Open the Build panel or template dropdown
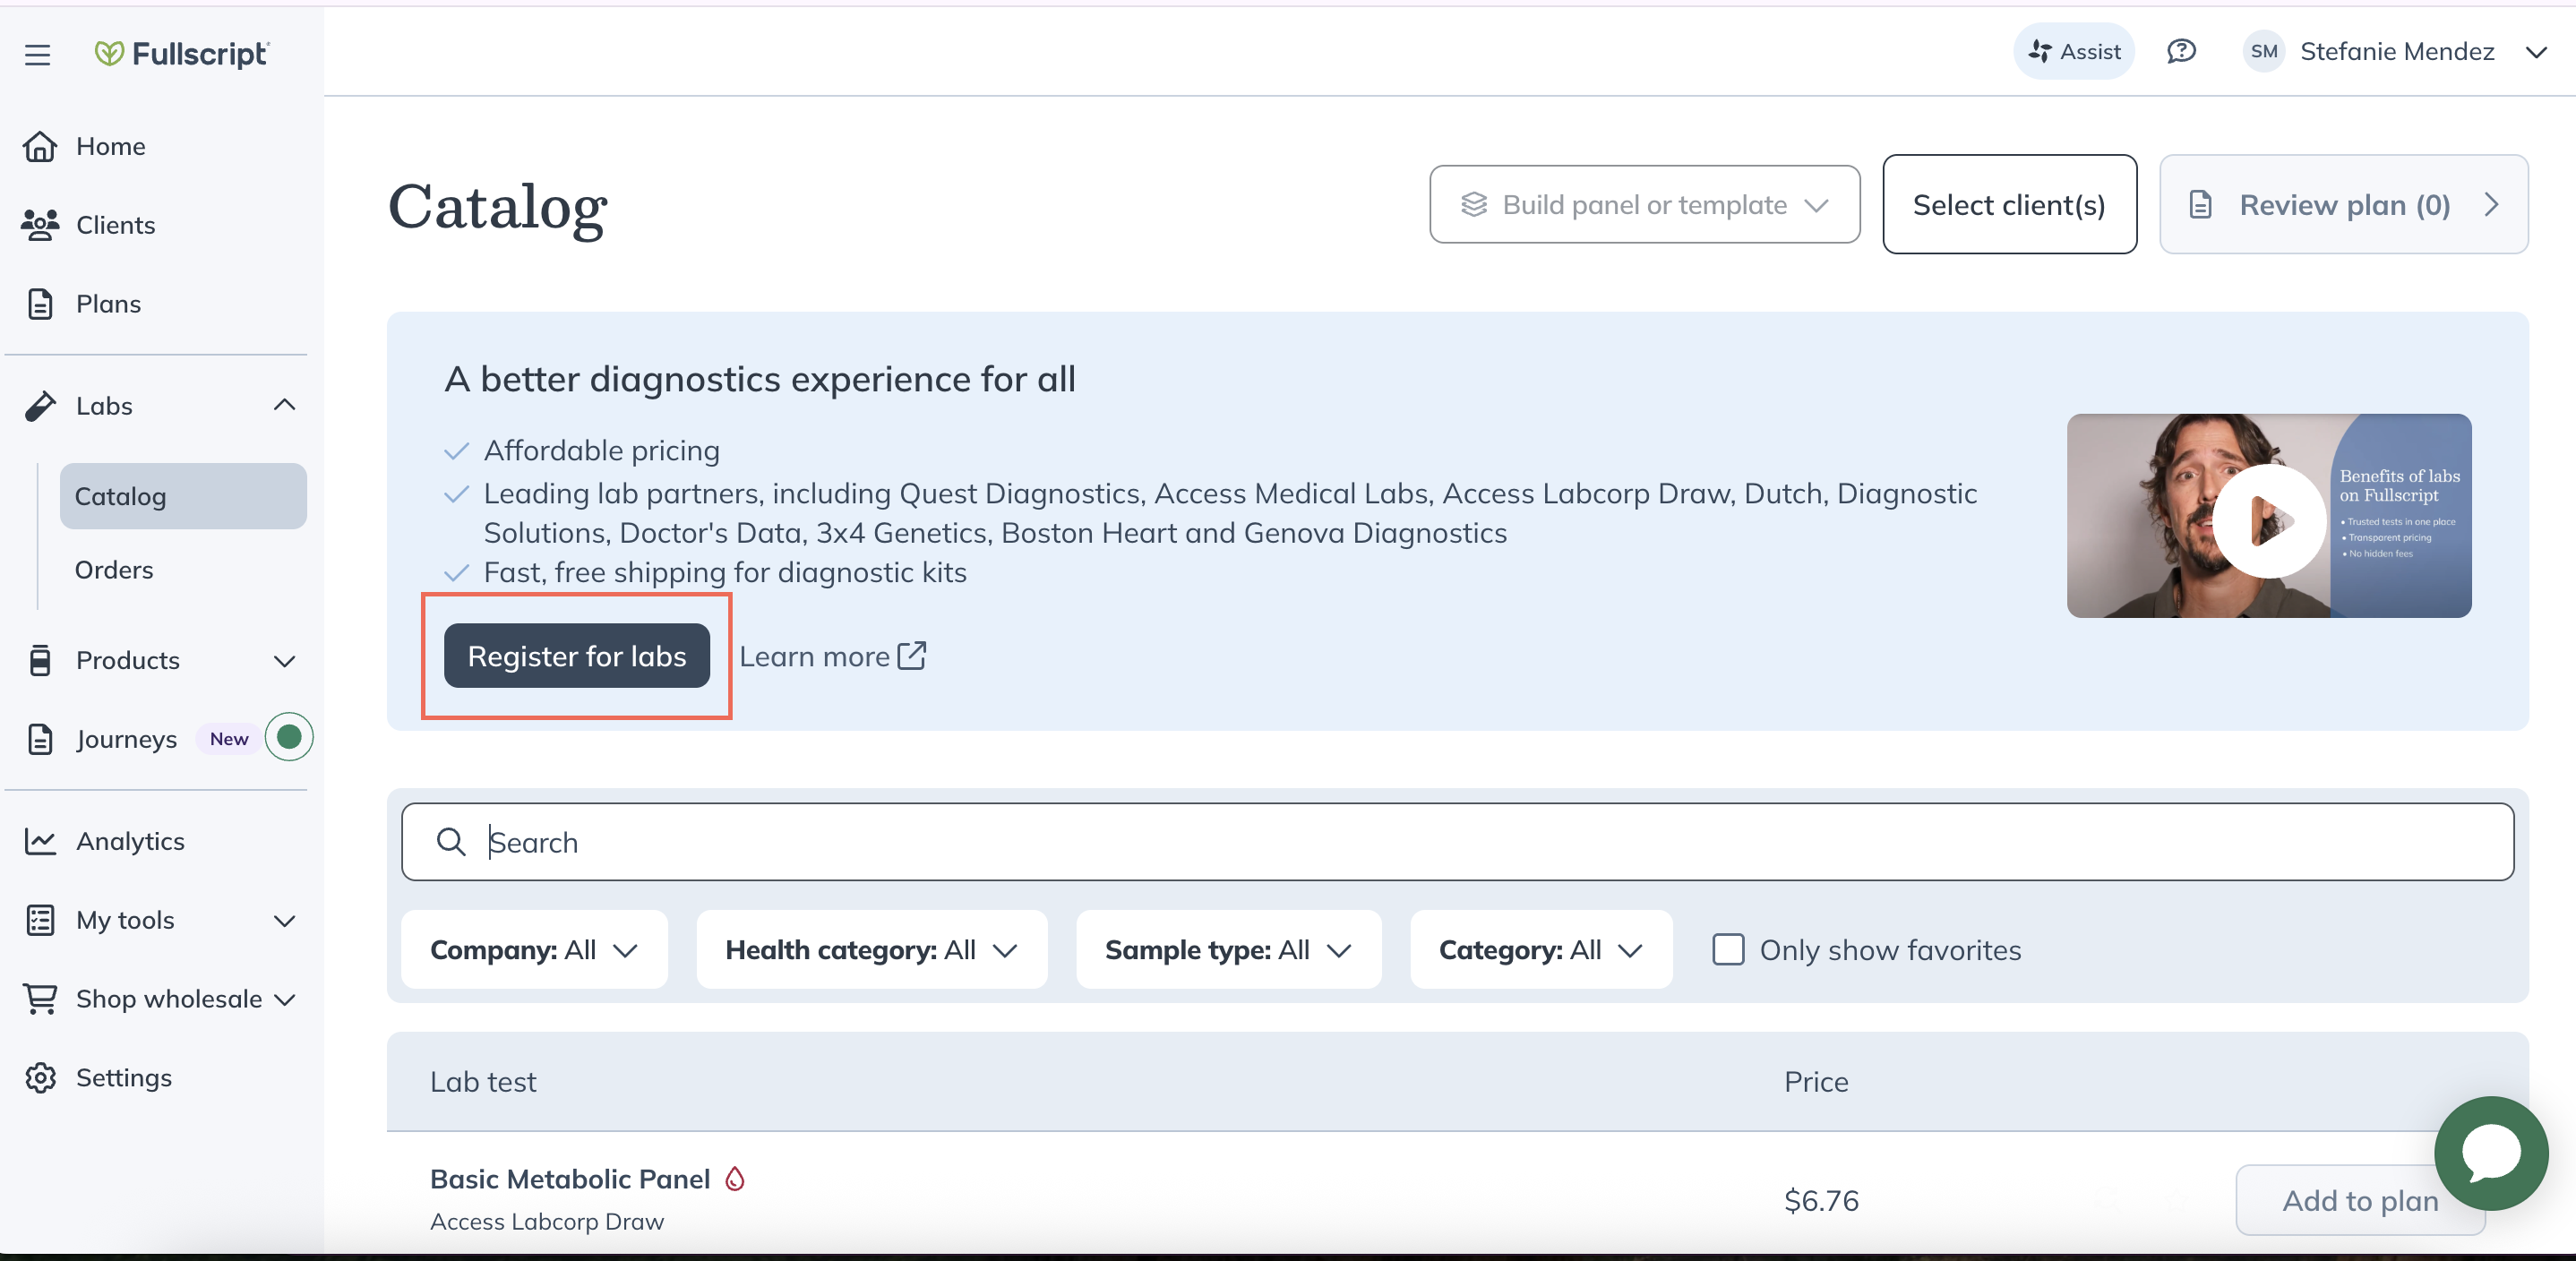 1644,204
